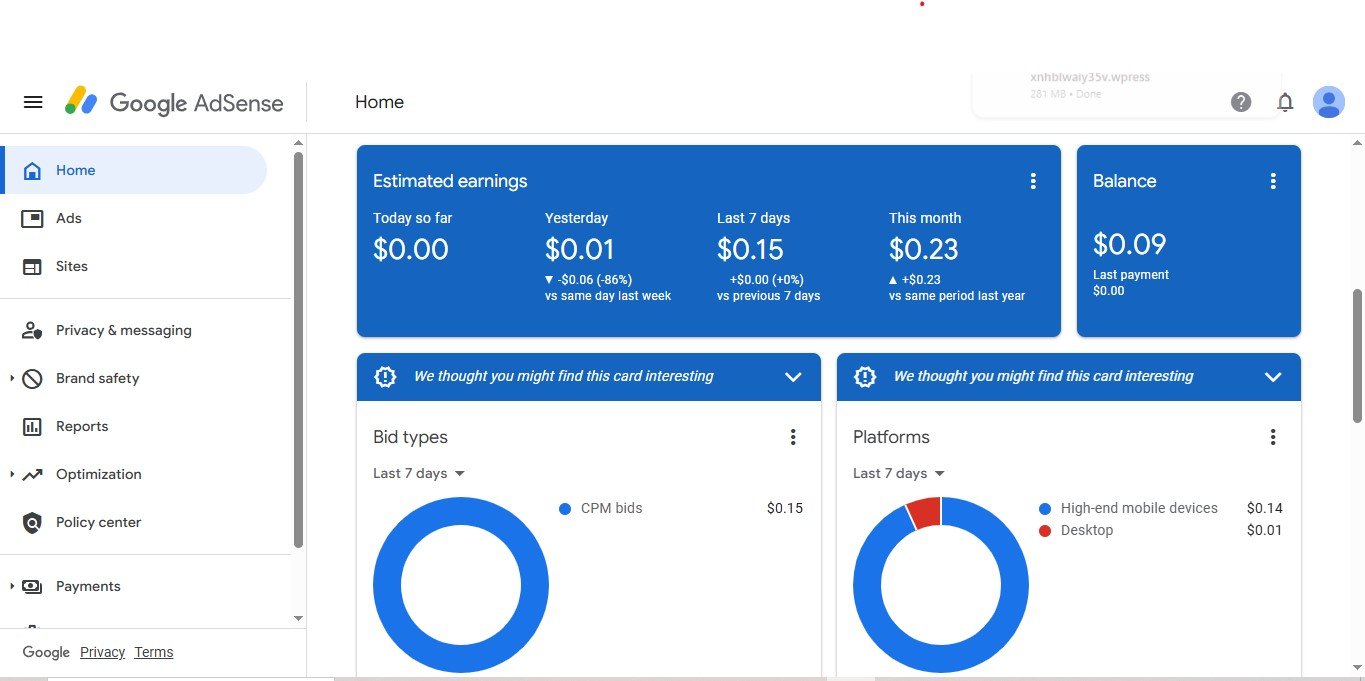Open Bid types Last 7 days dropdown
Viewport: 1365px width, 681px height.
click(419, 473)
